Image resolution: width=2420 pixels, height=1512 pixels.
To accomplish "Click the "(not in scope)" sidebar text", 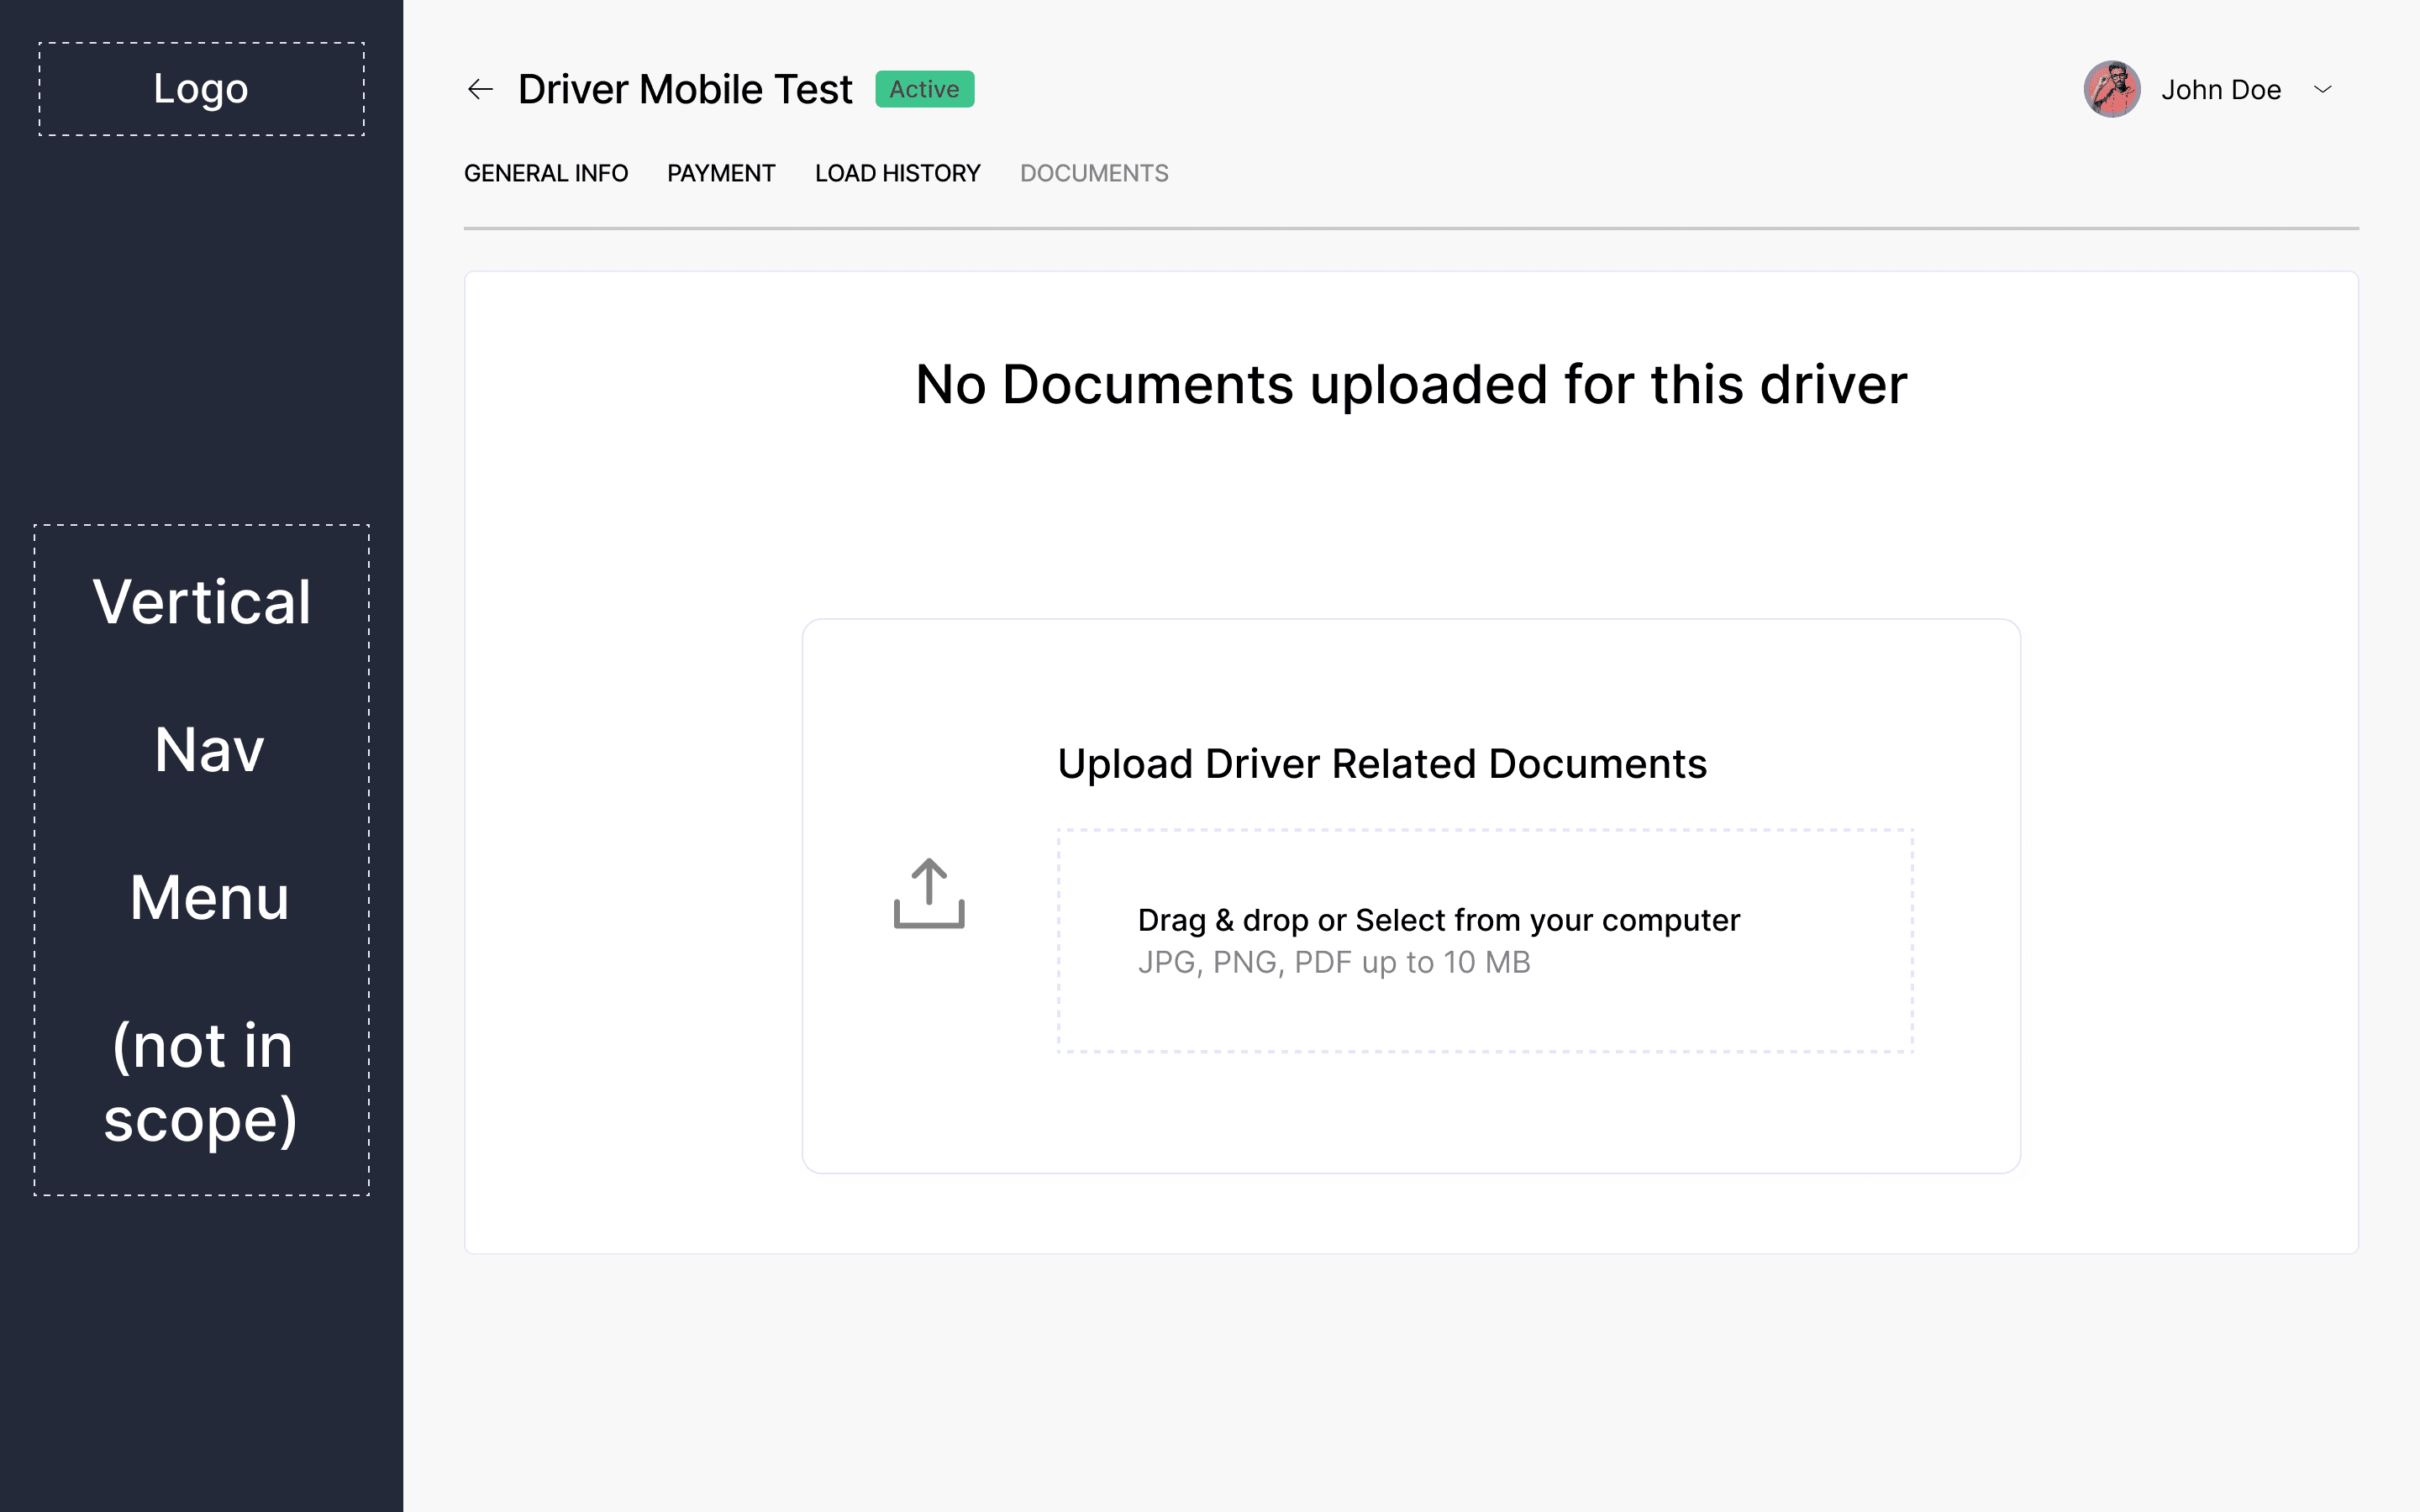I will [x=201, y=1082].
